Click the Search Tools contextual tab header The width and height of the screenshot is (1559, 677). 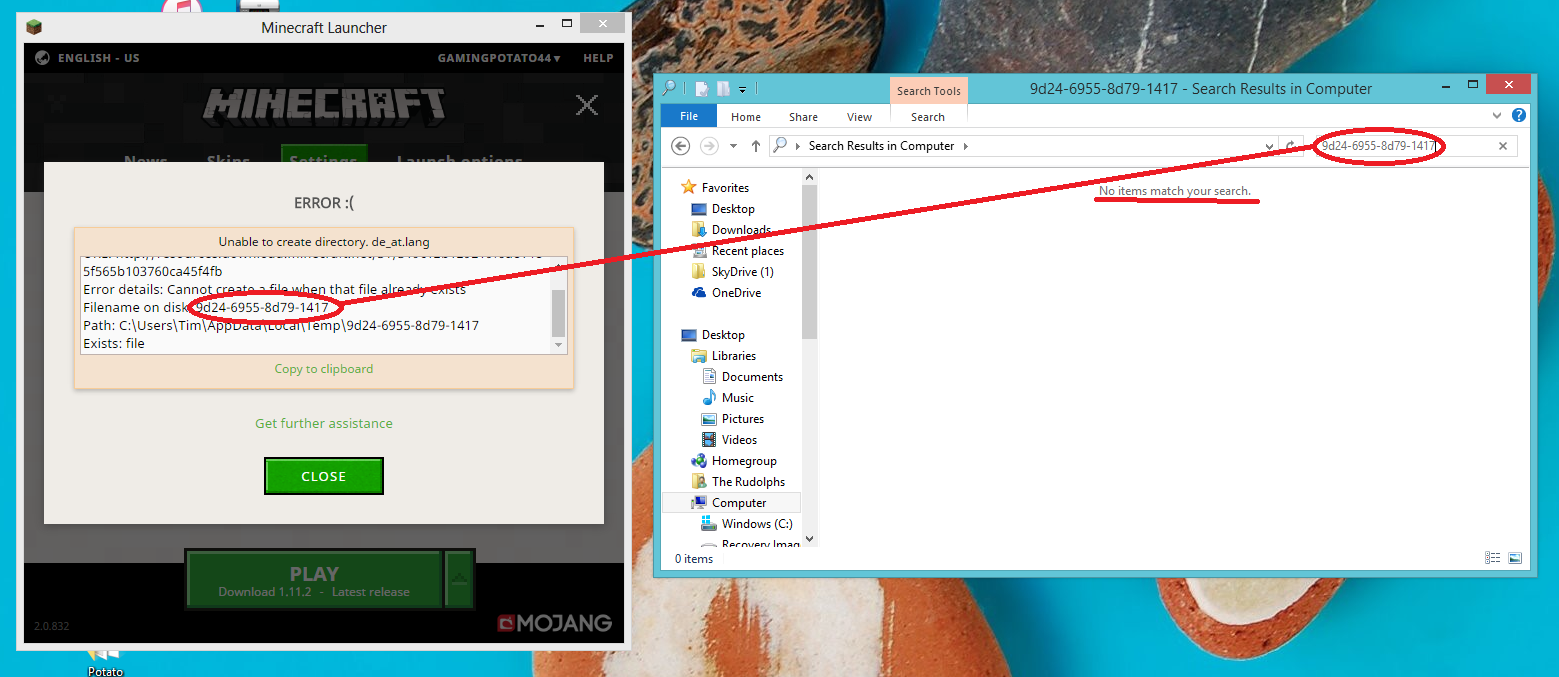[x=928, y=91]
